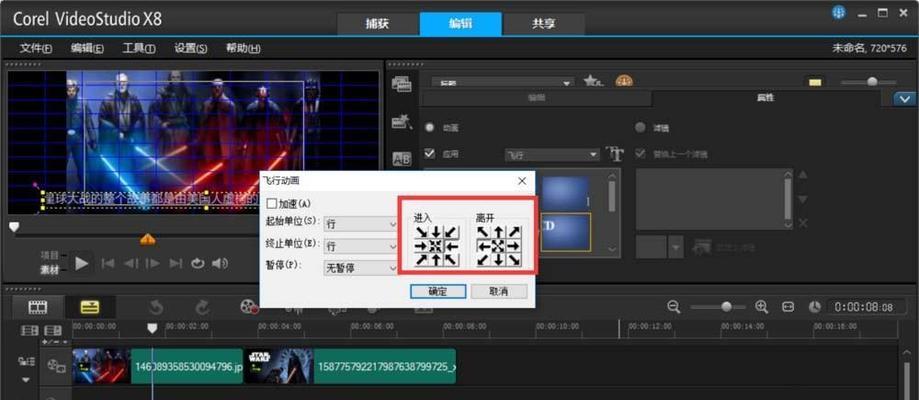Click the orange gauge icon
Screen dimensions: 919x400
(624, 82)
